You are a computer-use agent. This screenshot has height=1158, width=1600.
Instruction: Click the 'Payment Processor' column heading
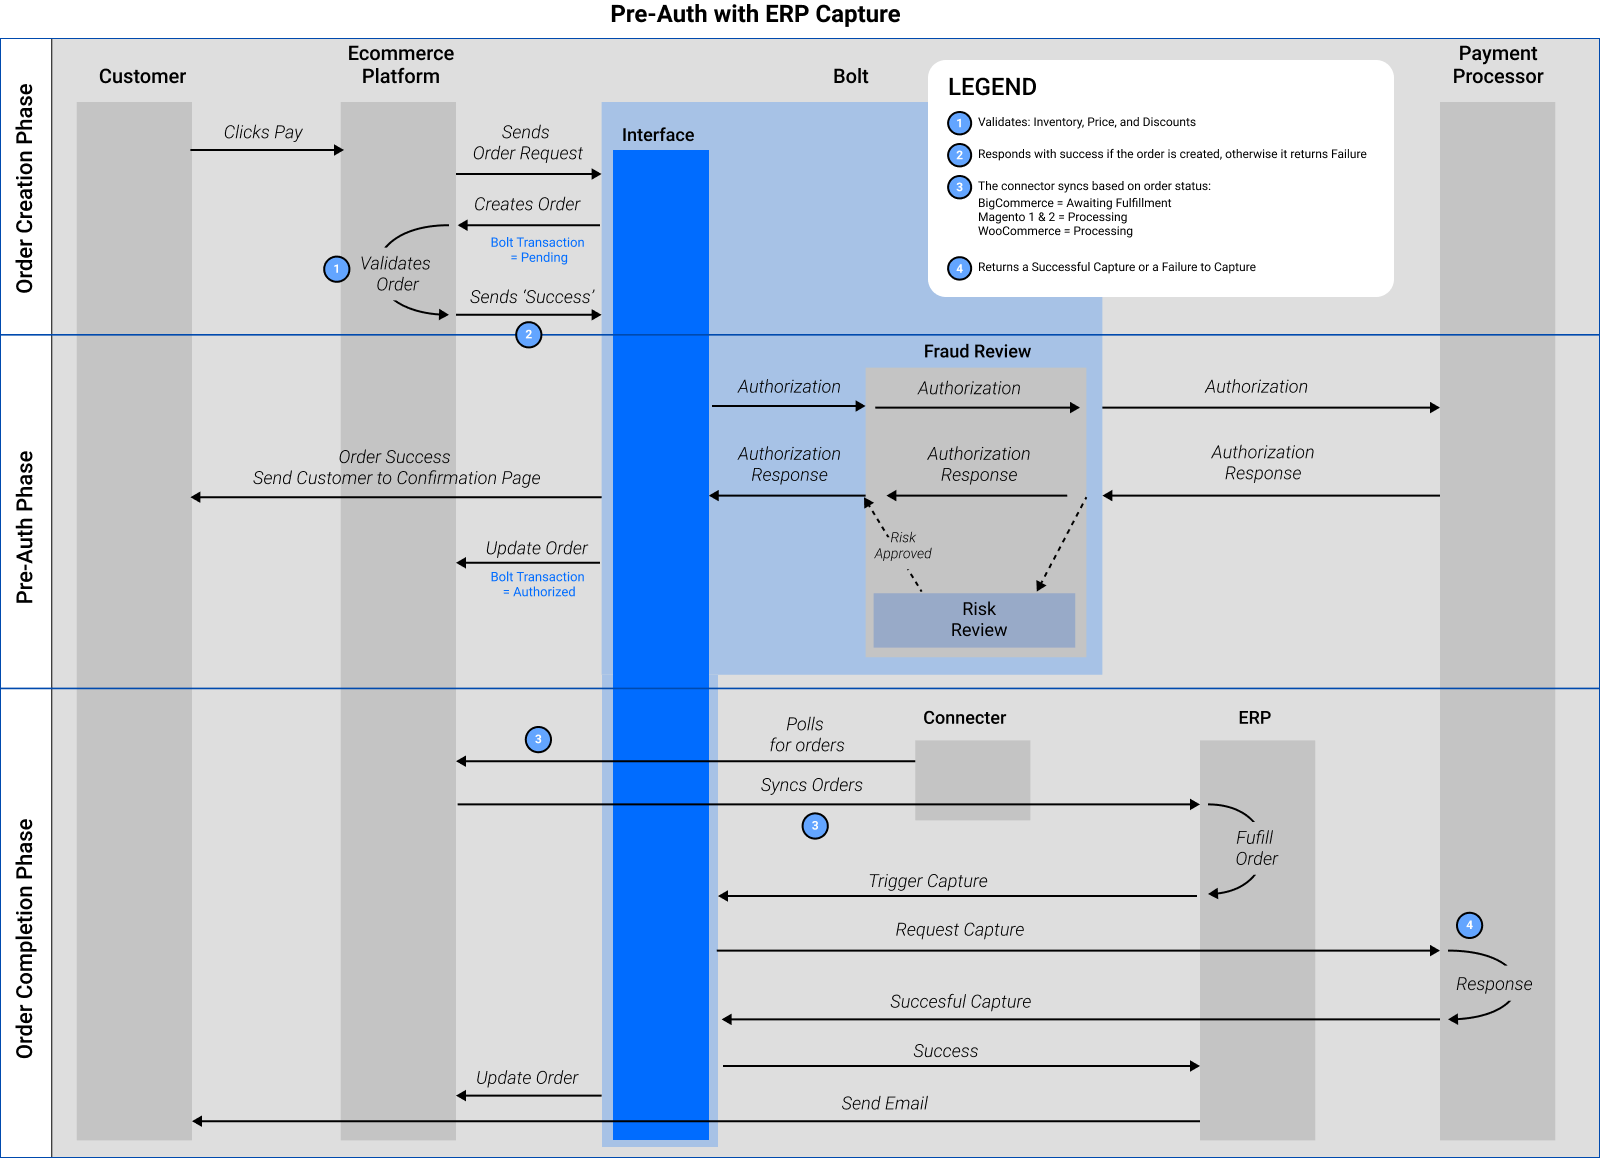tap(1498, 65)
